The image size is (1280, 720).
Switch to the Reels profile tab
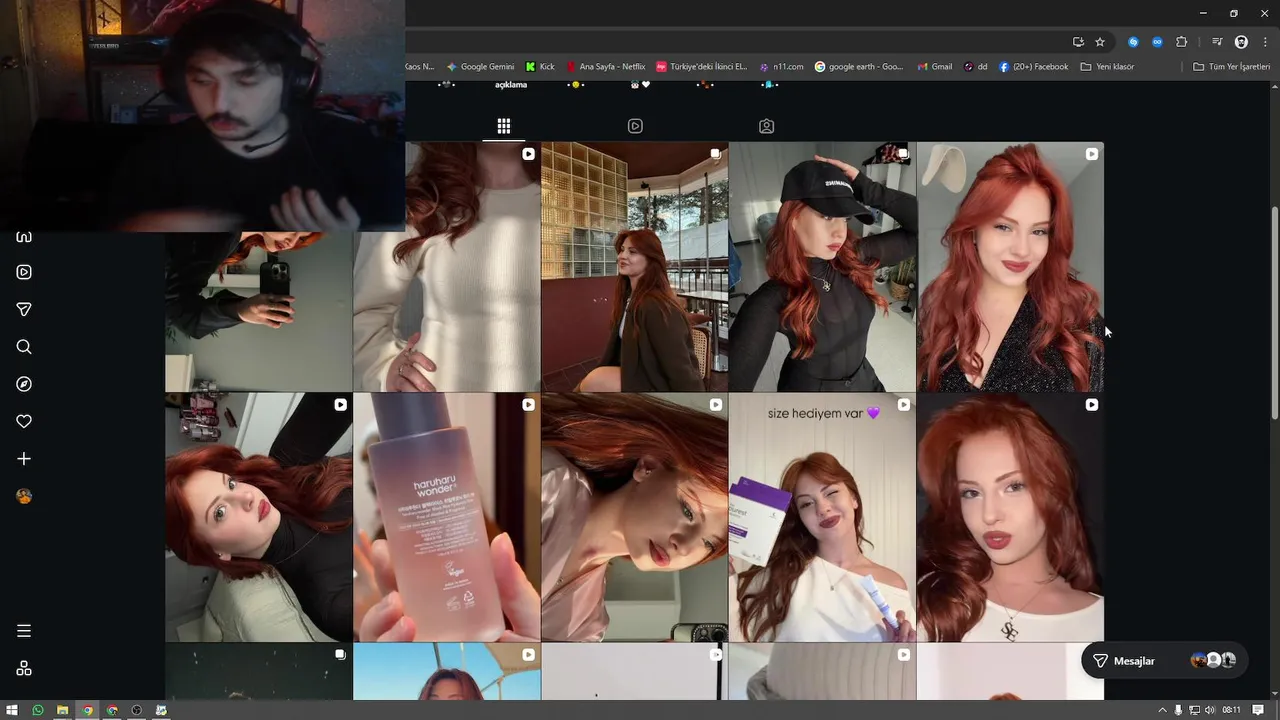click(635, 126)
